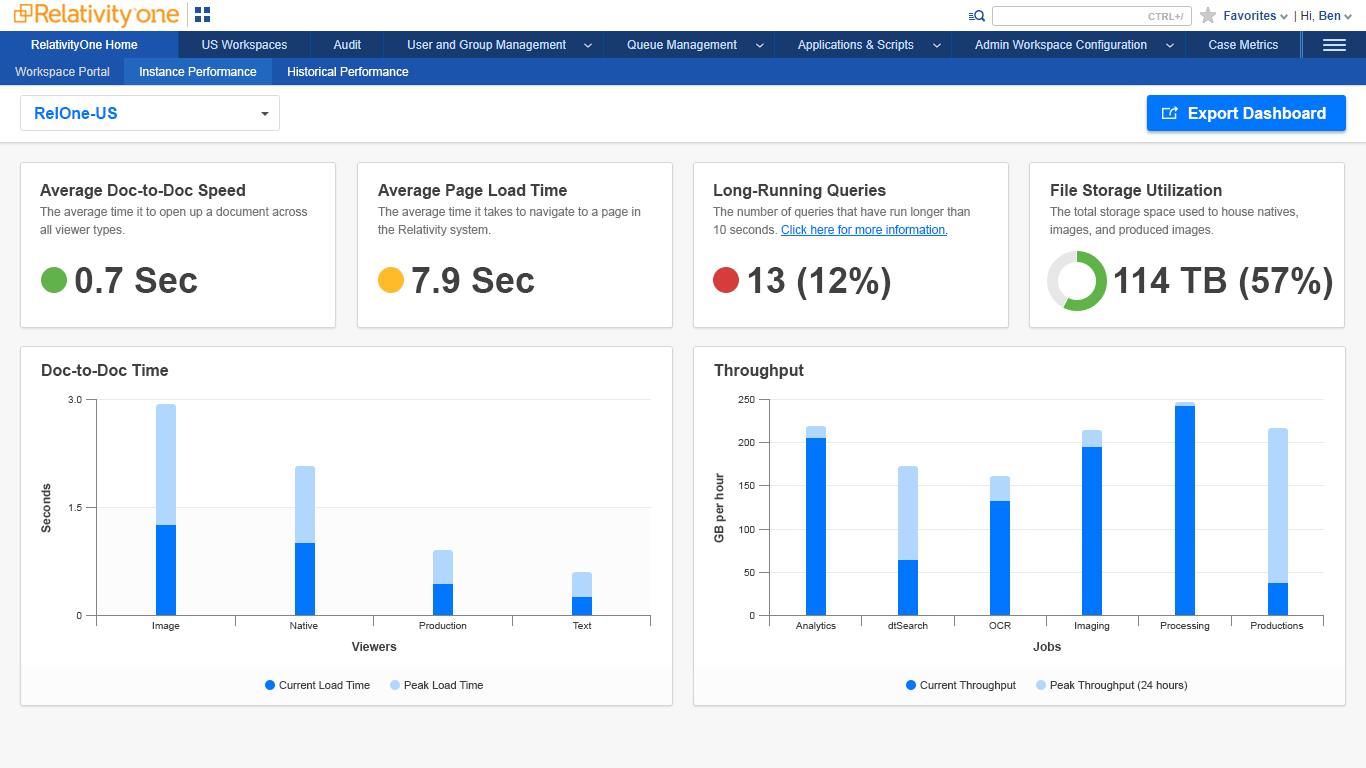Screen dimensions: 1366x768
Task: Open the RelOne-US instance dropdown
Action: click(x=150, y=113)
